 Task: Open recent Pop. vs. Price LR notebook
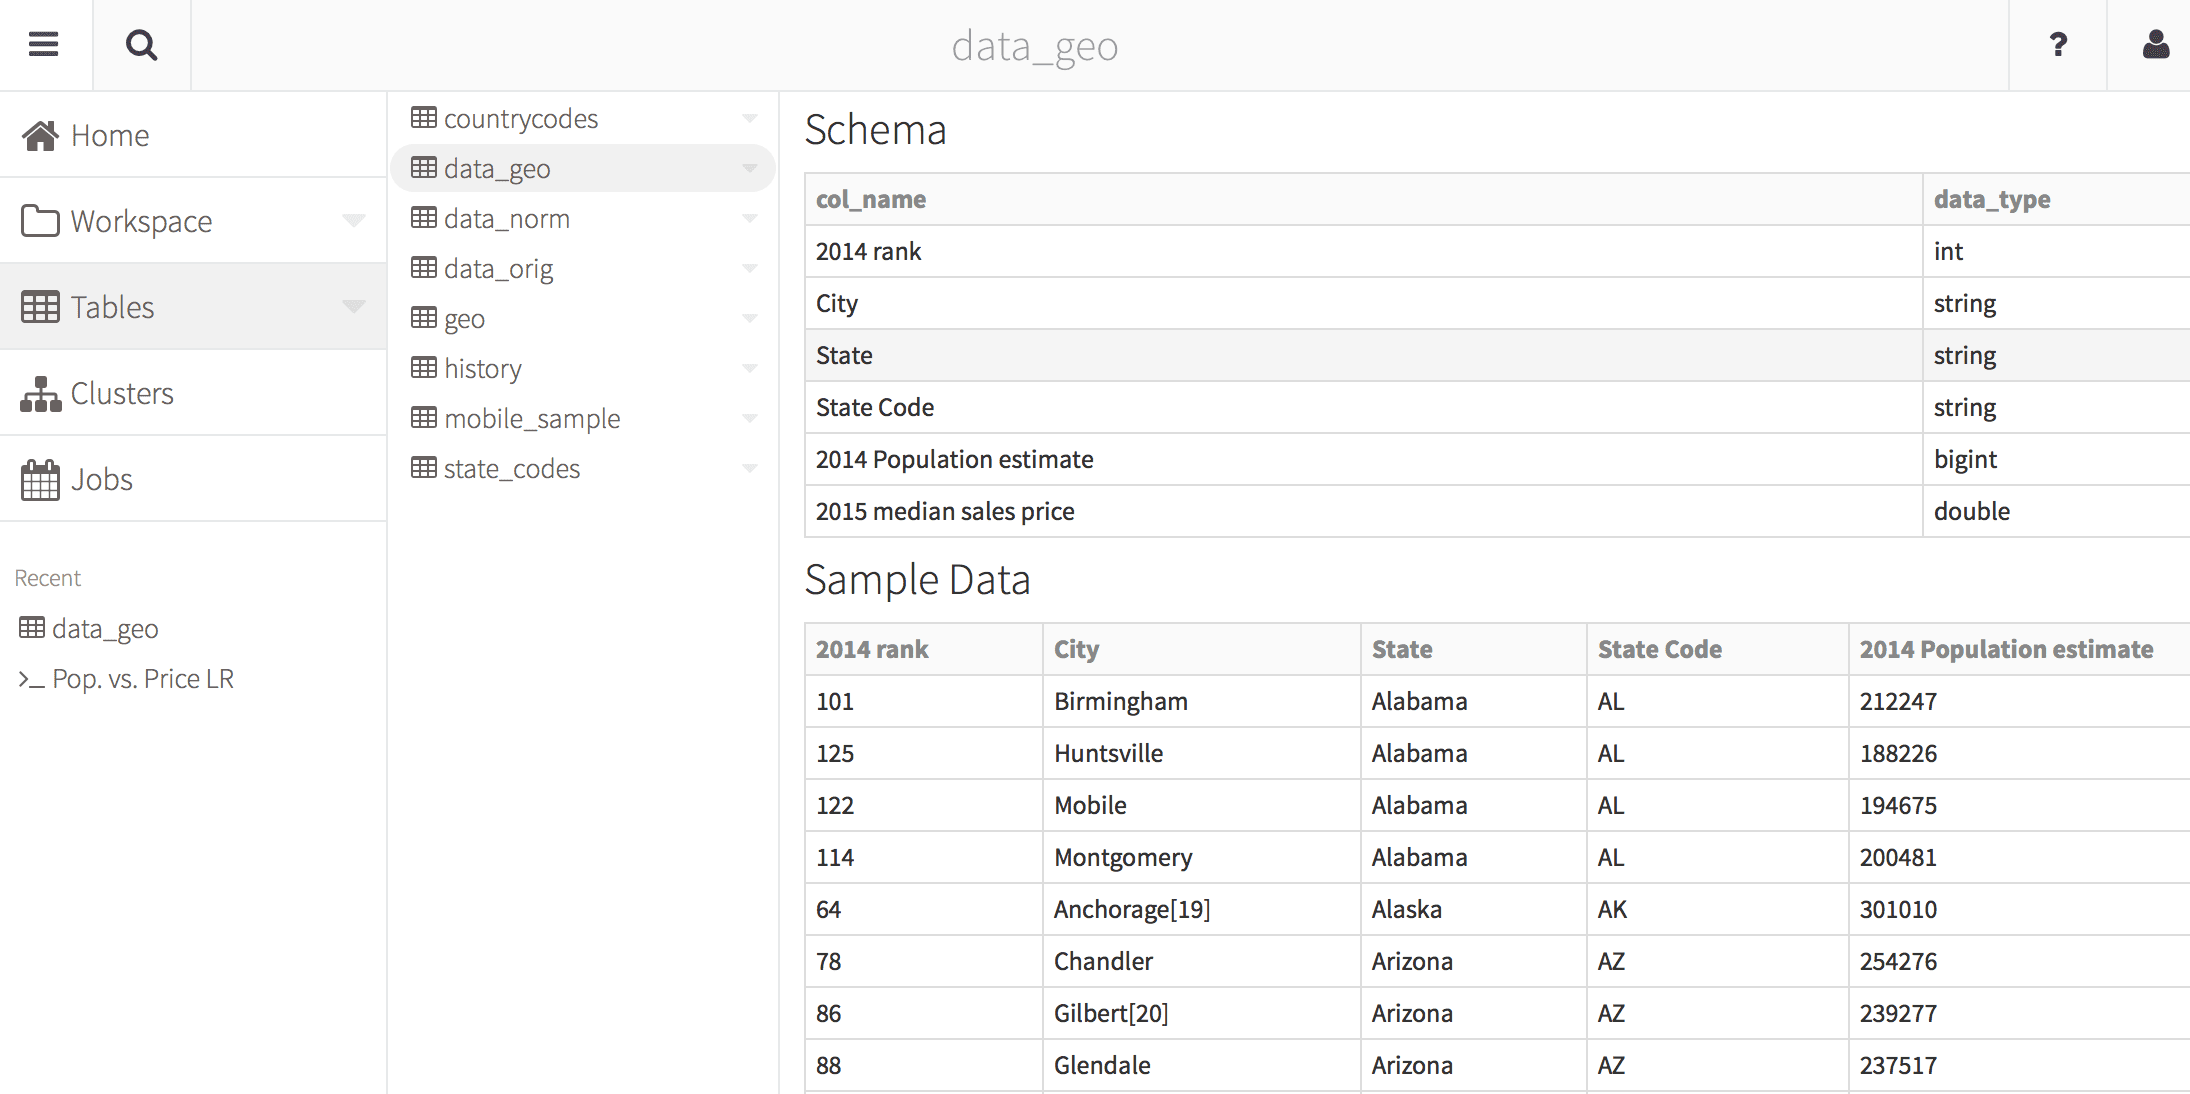(x=142, y=679)
